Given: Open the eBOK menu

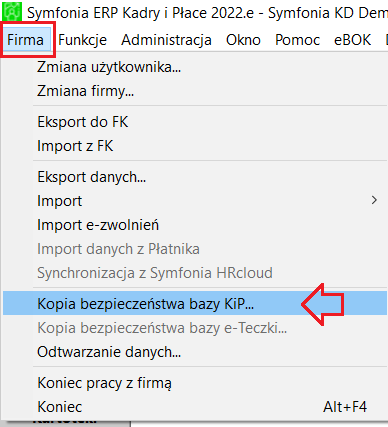Looking at the screenshot, I should (352, 40).
